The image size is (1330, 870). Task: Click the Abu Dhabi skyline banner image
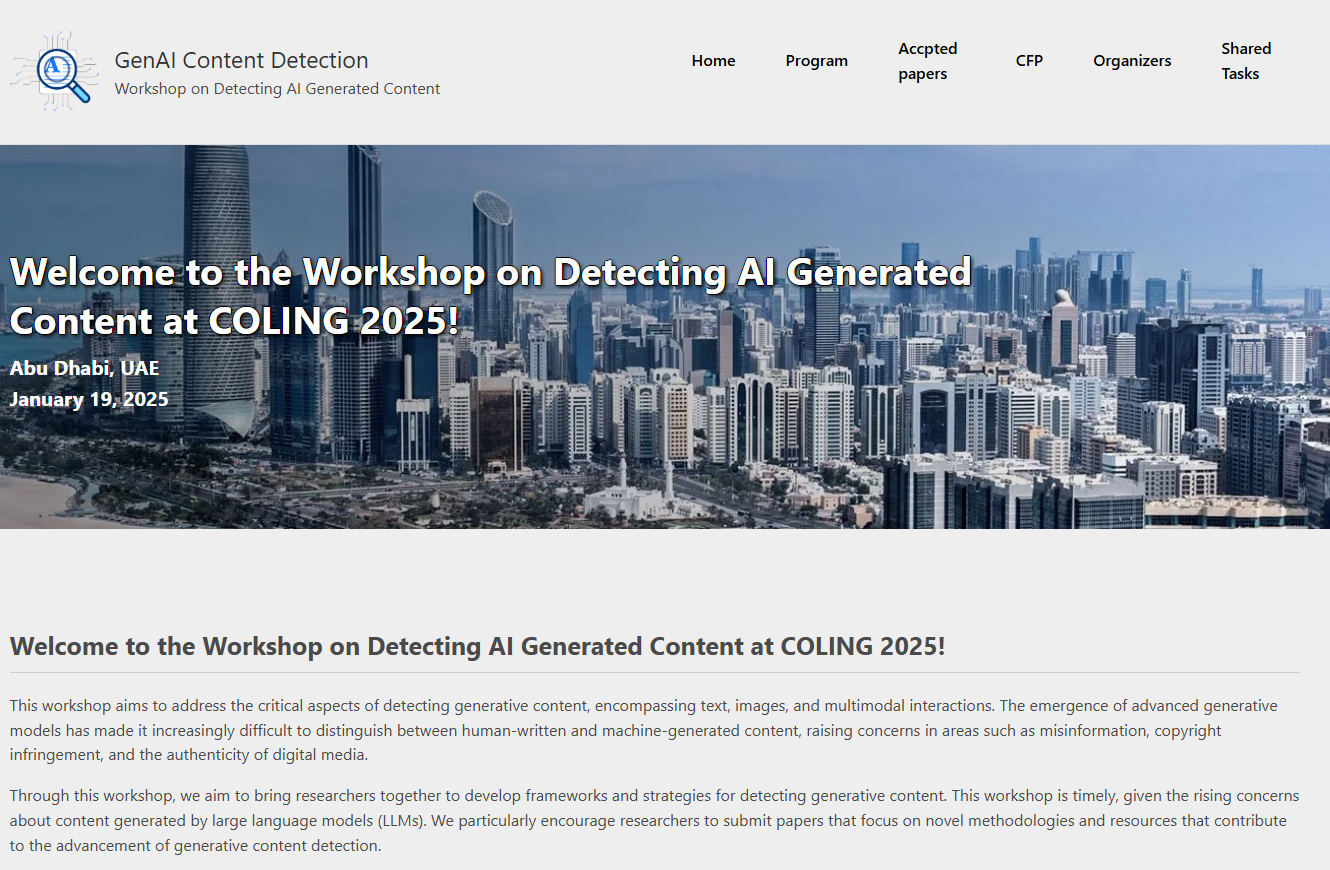(x=665, y=337)
